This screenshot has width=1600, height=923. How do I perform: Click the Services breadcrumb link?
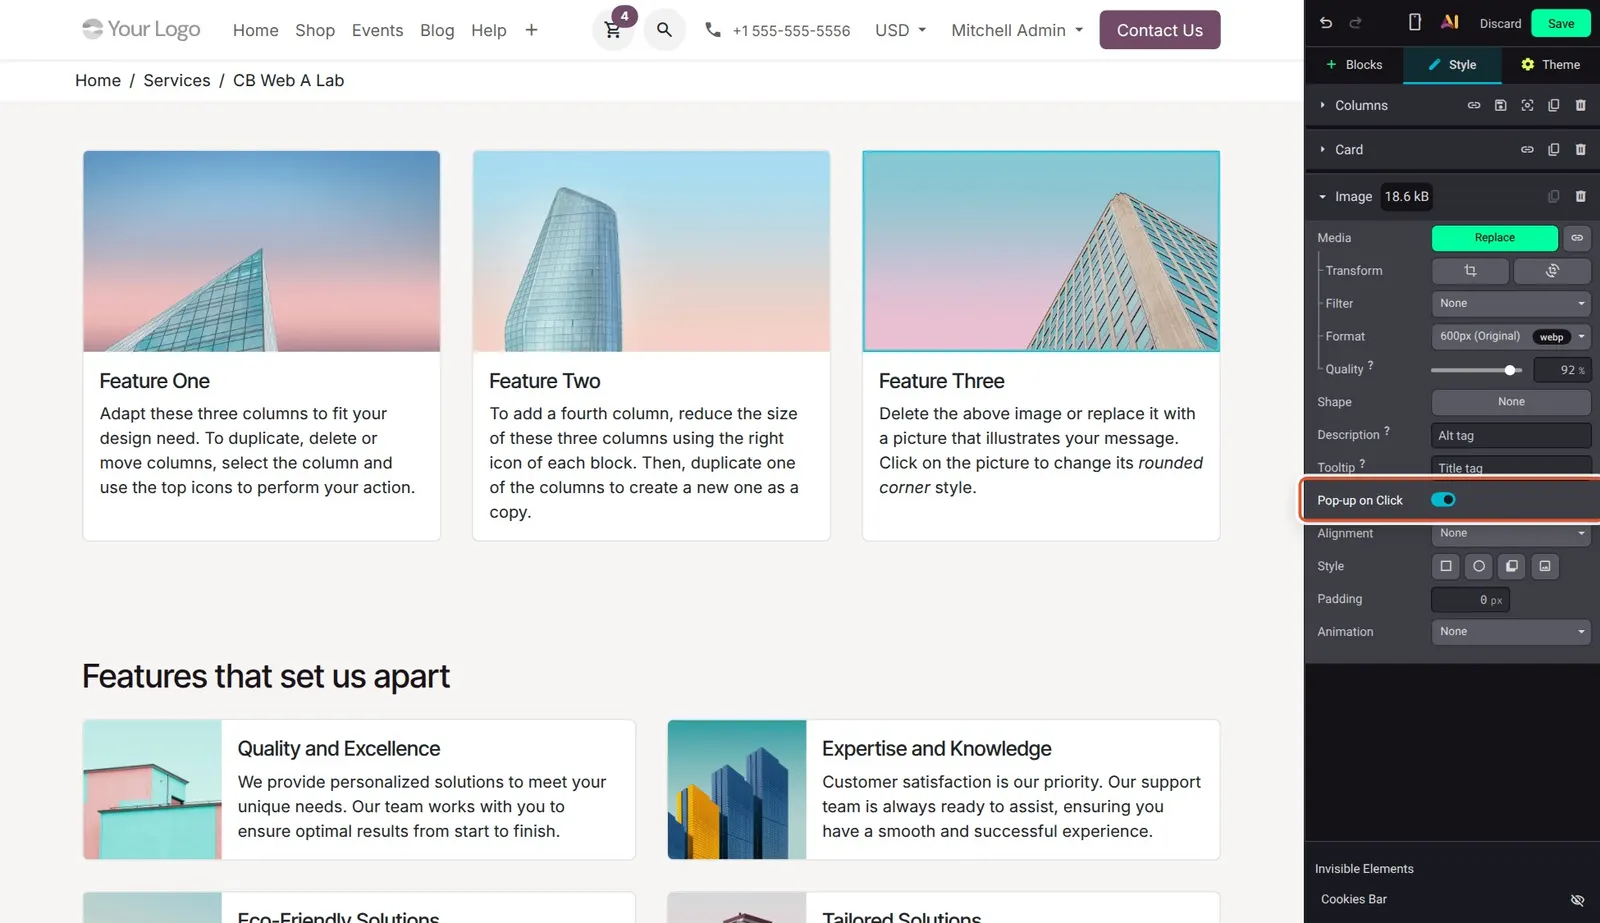[x=177, y=80]
